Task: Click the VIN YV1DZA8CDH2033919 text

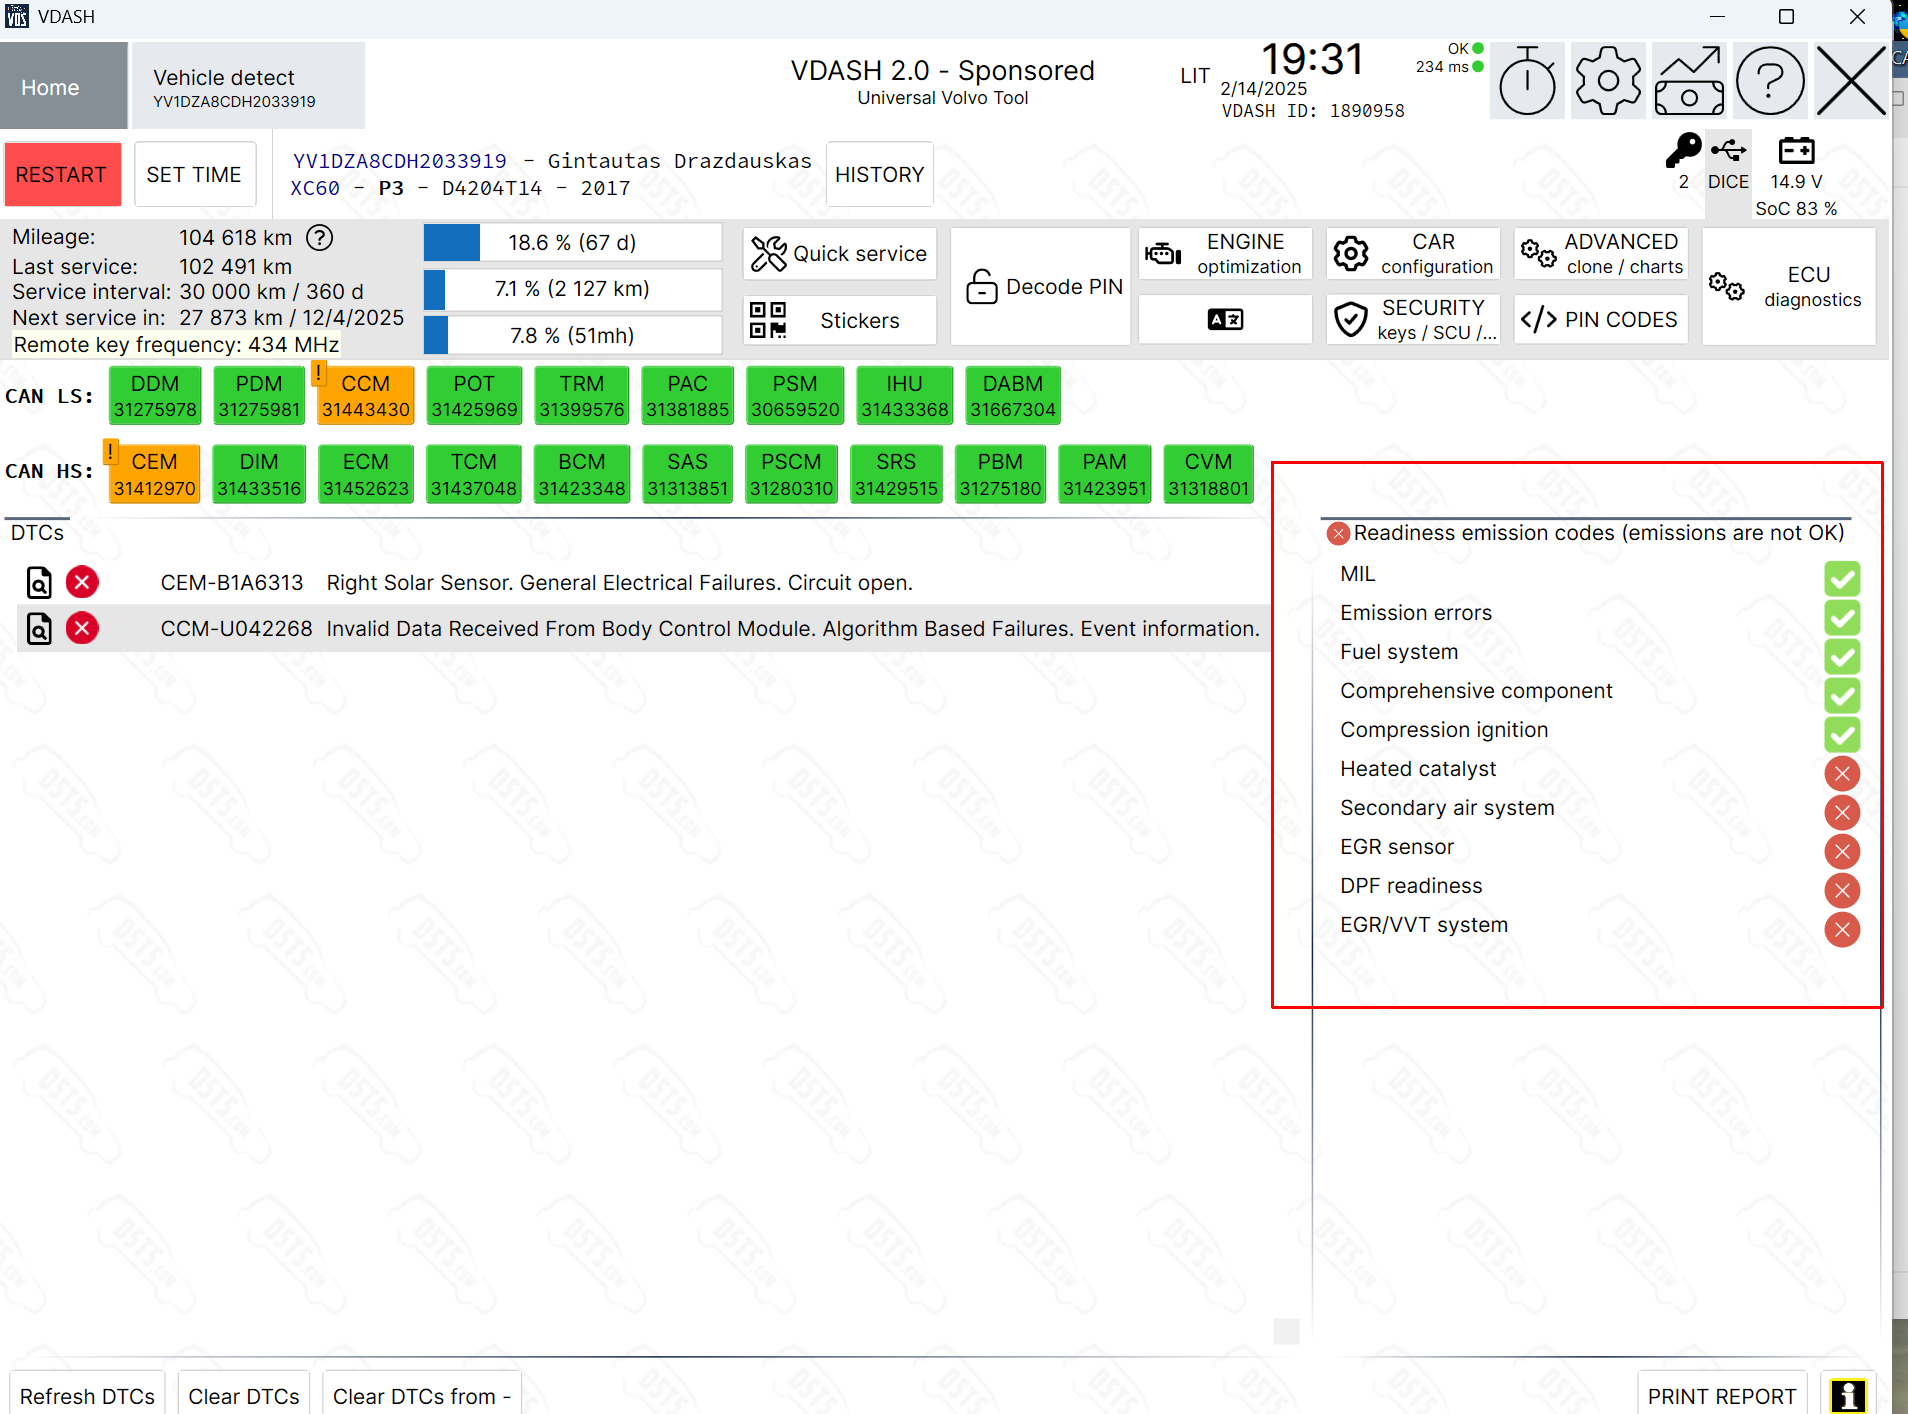Action: pos(400,161)
